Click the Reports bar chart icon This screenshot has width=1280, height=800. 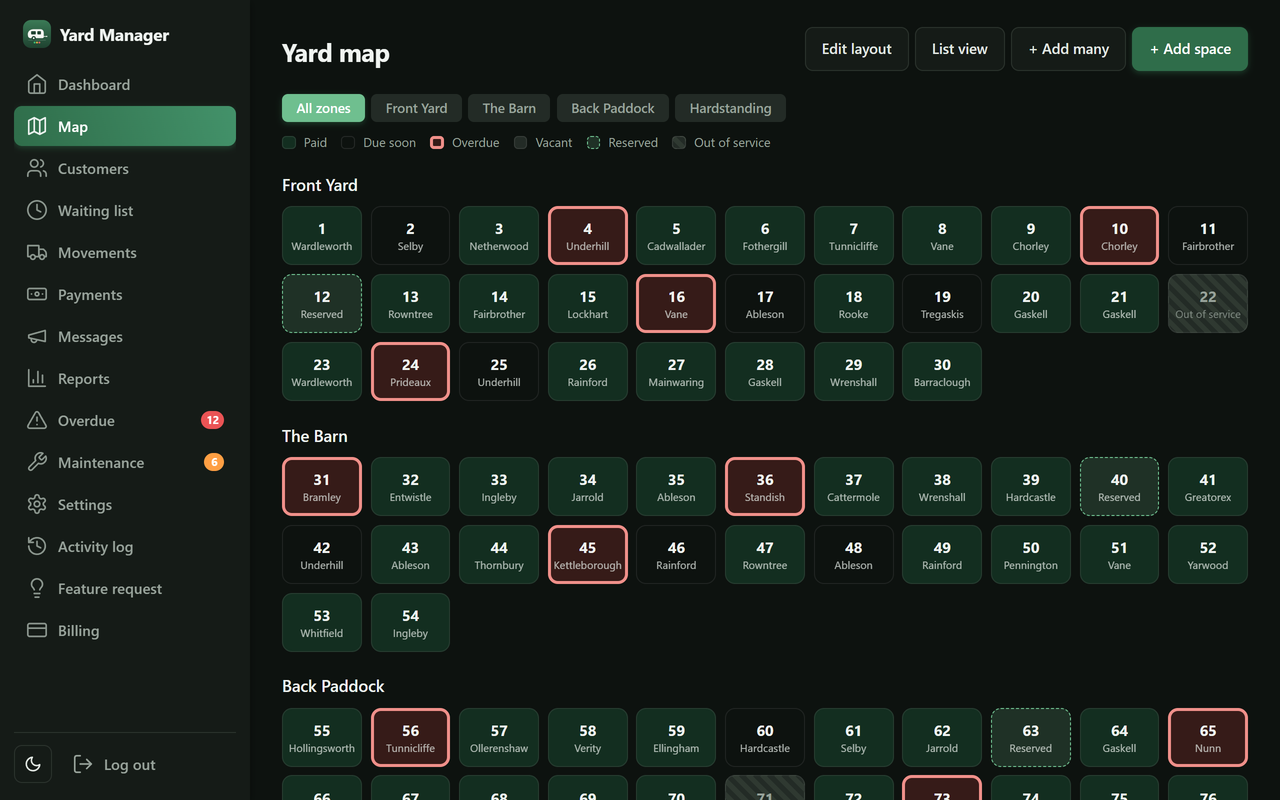[37, 378]
